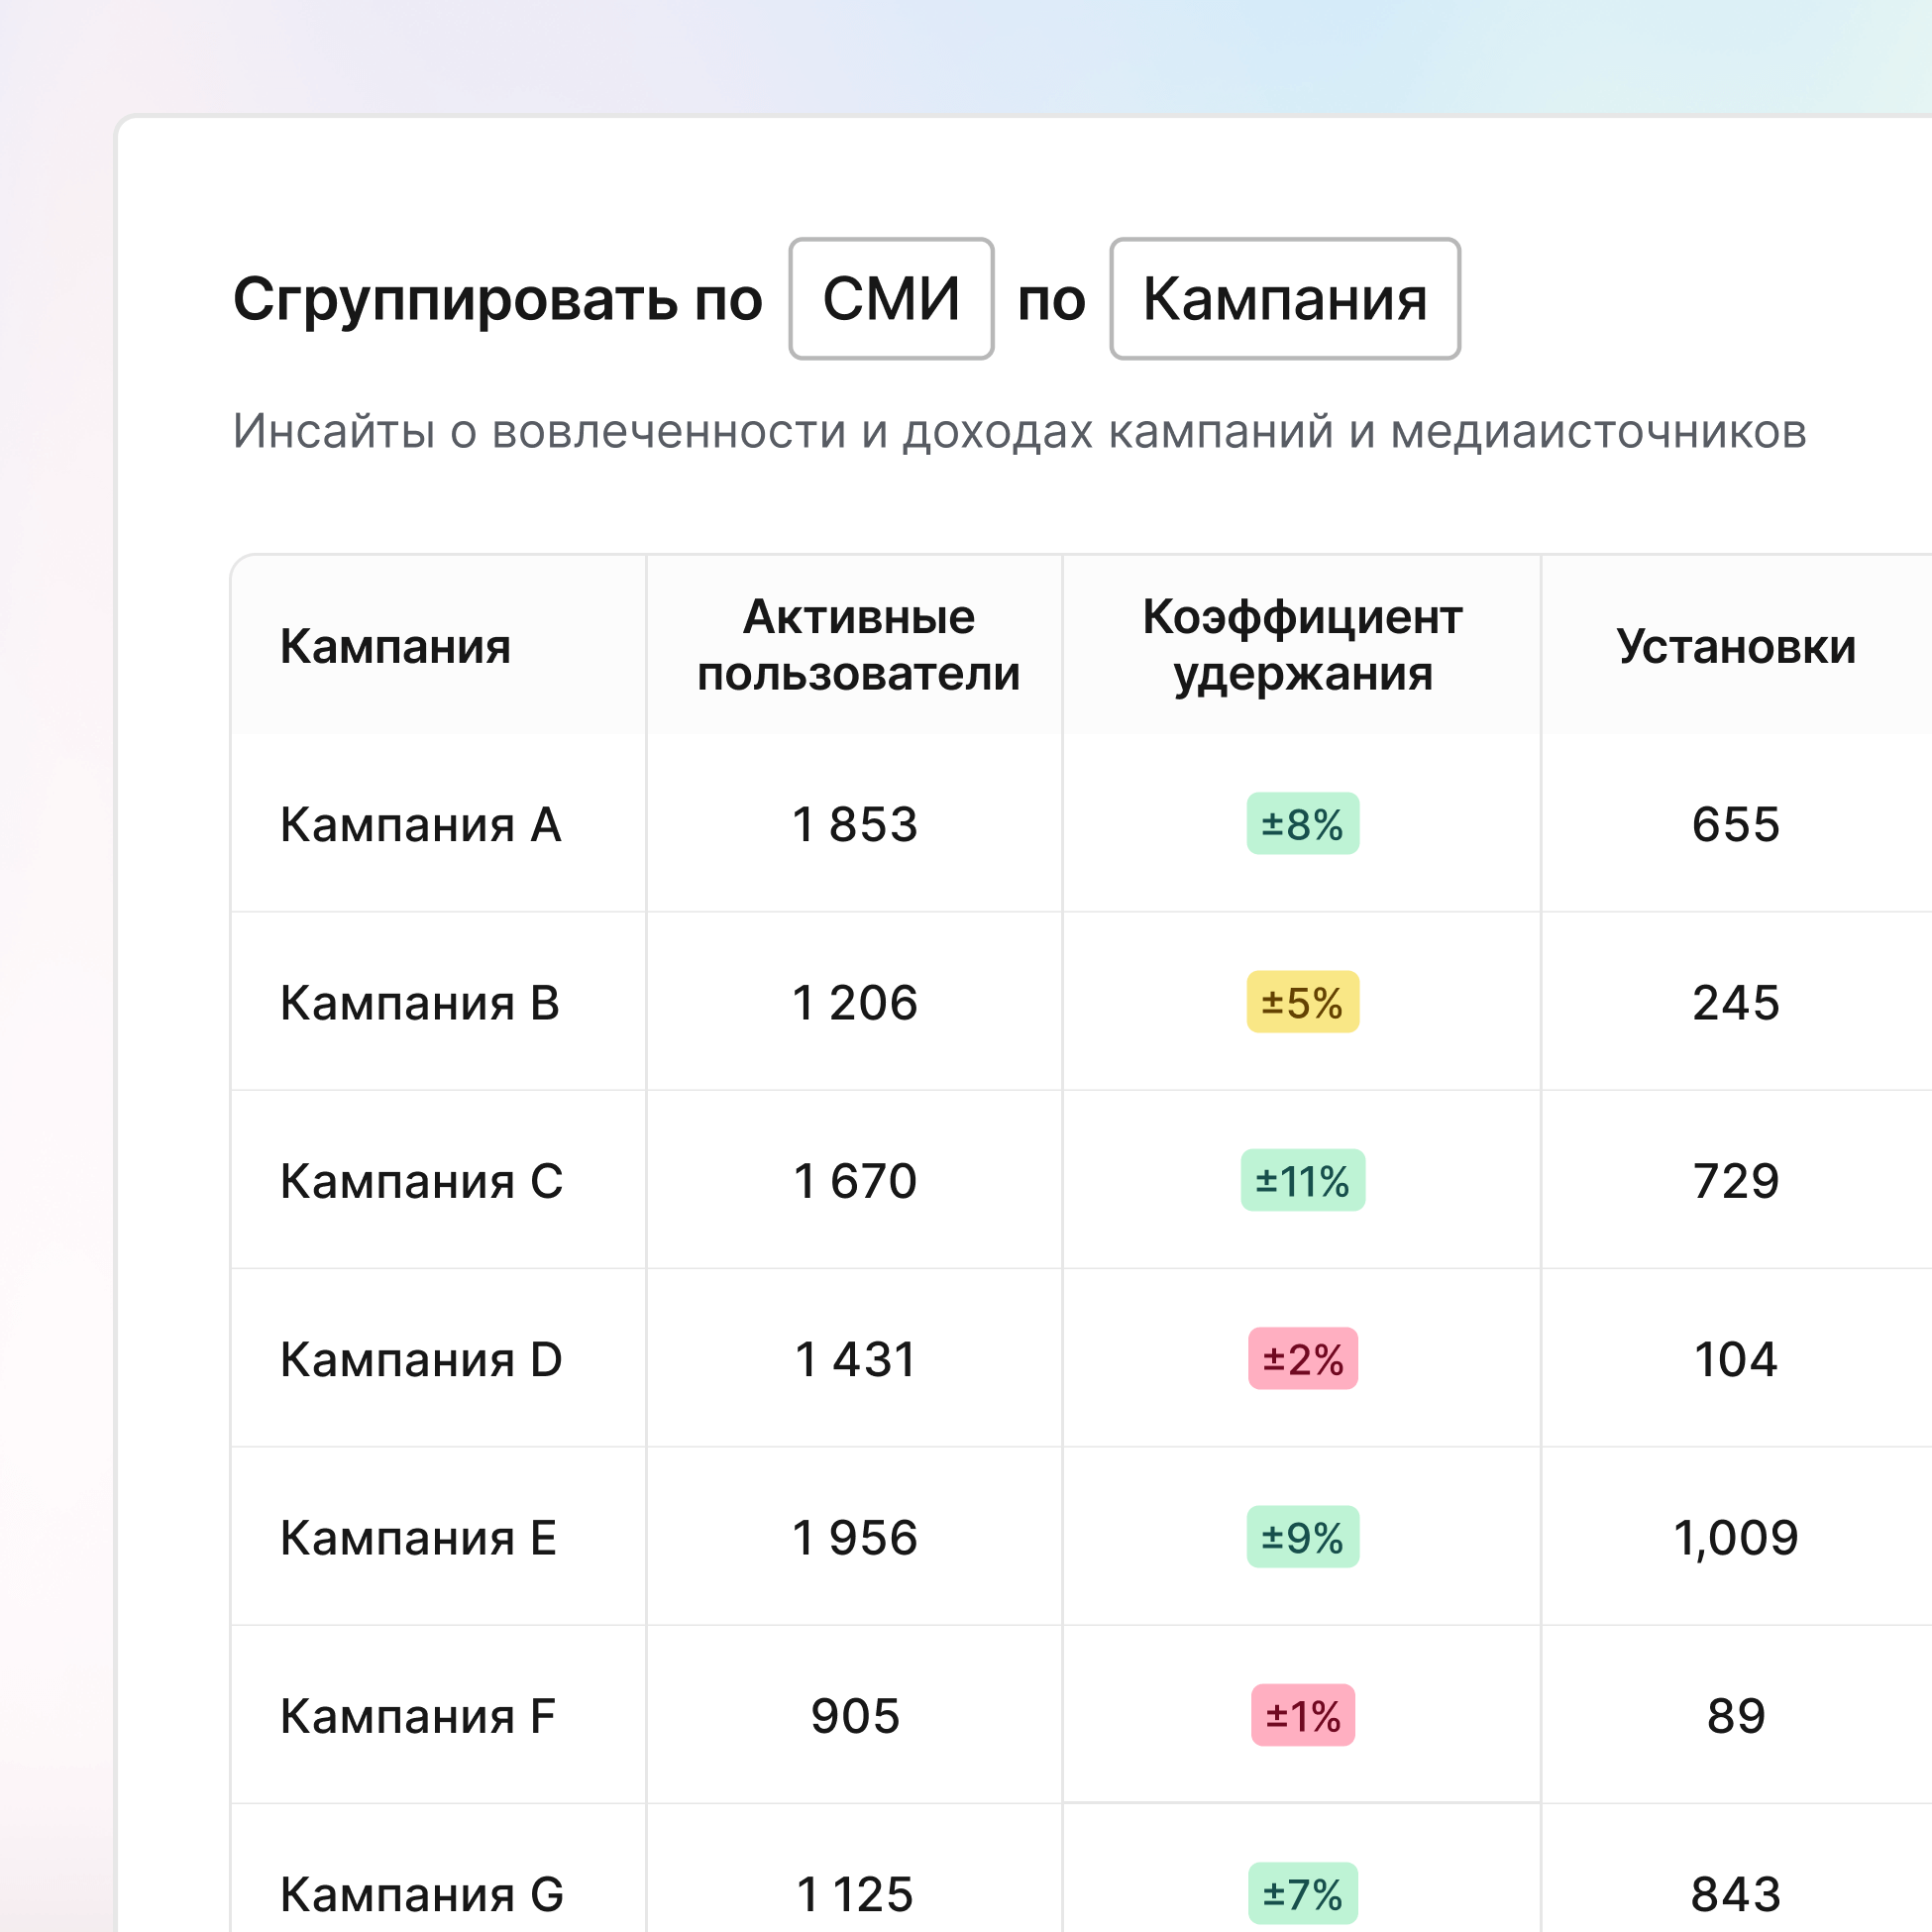1932x1932 pixels.
Task: Select the Кампания D row label
Action: (x=421, y=1359)
